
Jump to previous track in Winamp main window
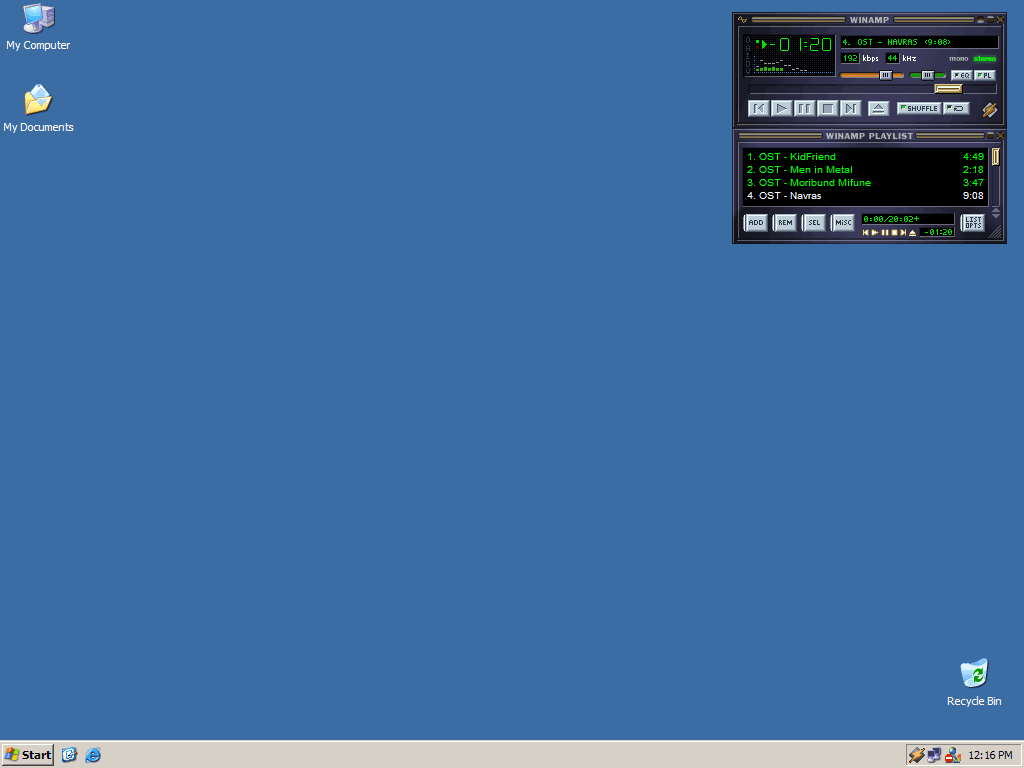(759, 108)
